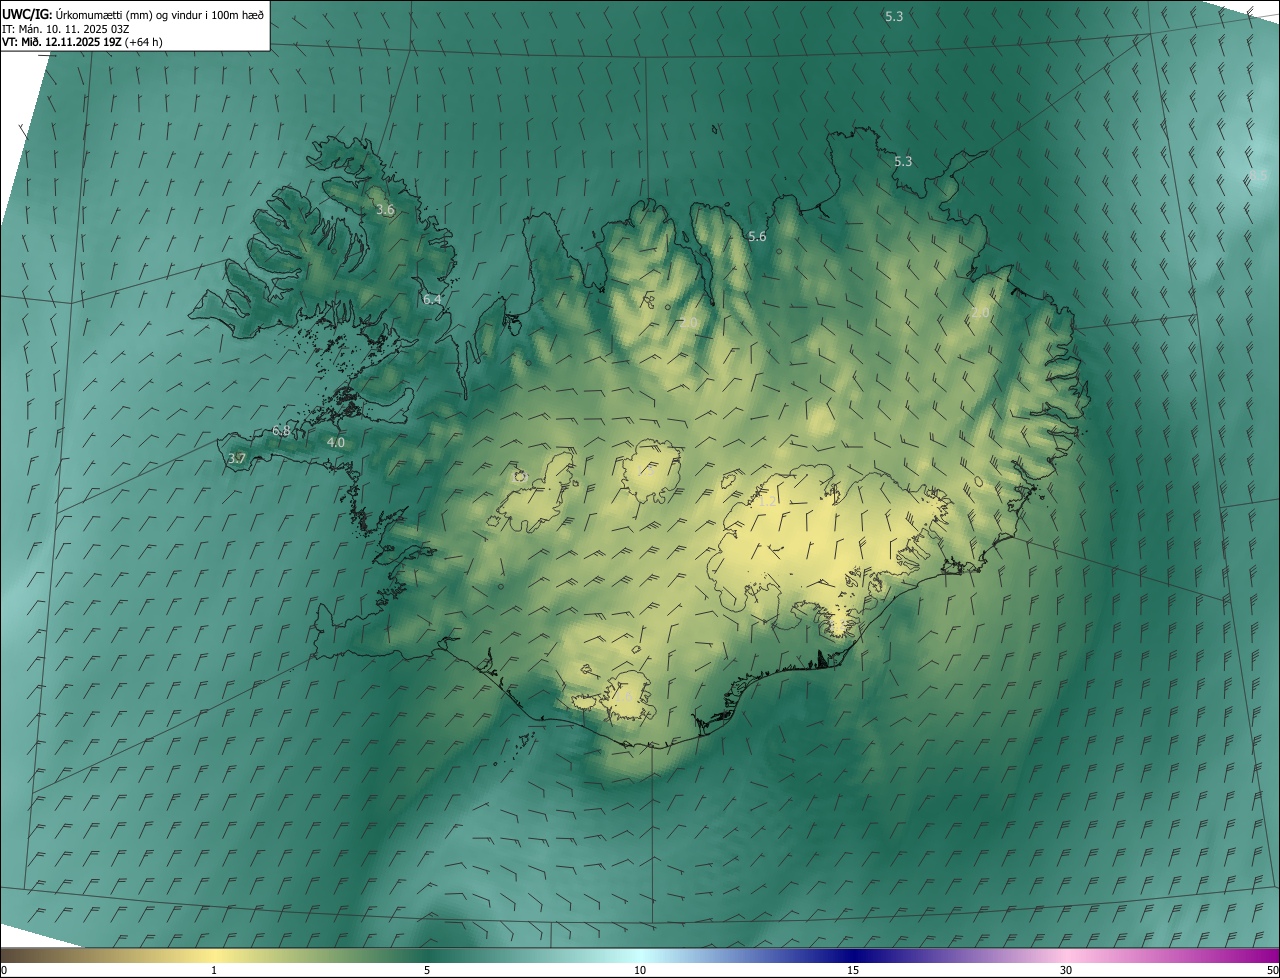Viewport: 1280px width, 978px height.
Task: Click the 3.6 precipitation value label
Action: (385, 210)
